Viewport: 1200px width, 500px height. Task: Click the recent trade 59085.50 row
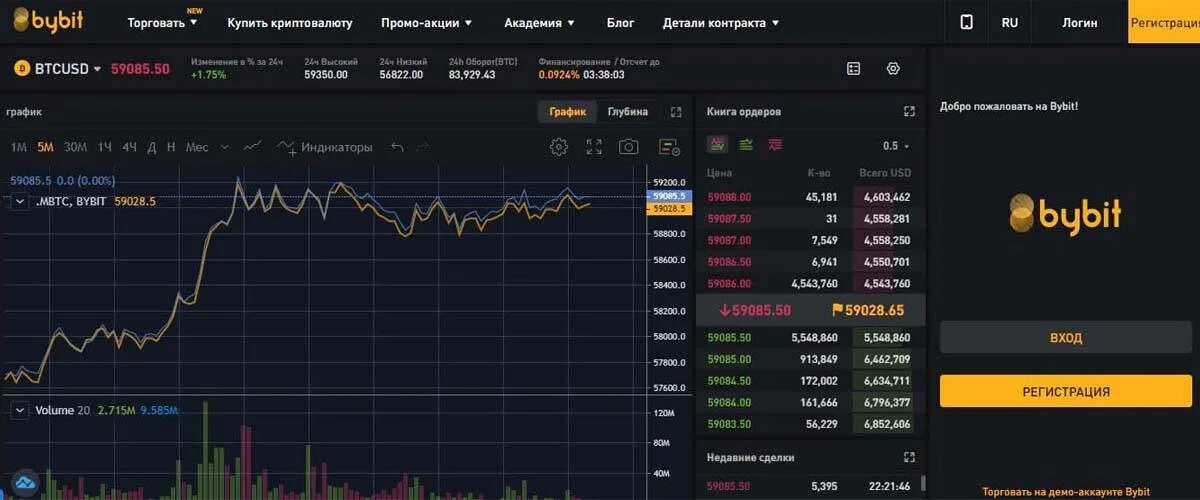811,486
